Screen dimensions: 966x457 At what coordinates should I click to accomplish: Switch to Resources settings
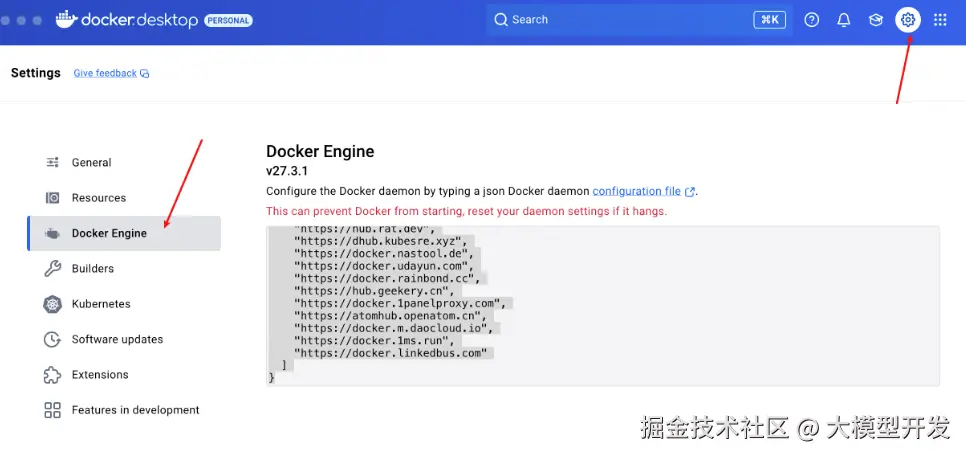click(x=124, y=198)
